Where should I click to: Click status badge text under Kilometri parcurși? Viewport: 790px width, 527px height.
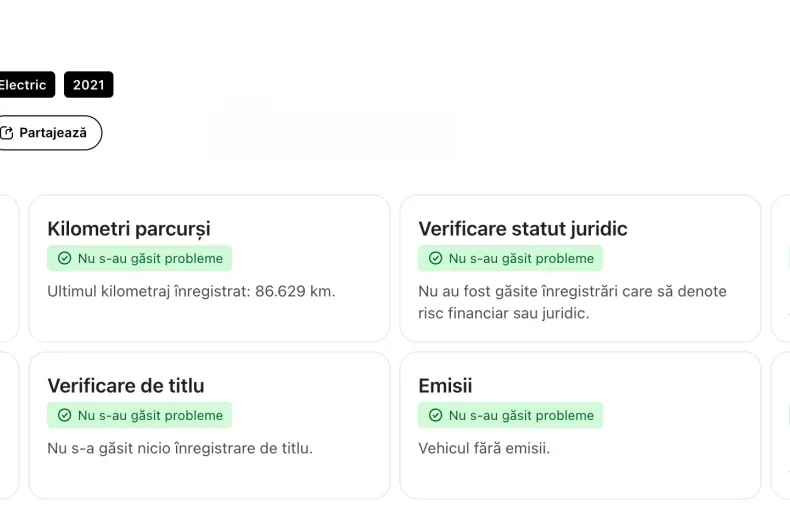(x=150, y=258)
